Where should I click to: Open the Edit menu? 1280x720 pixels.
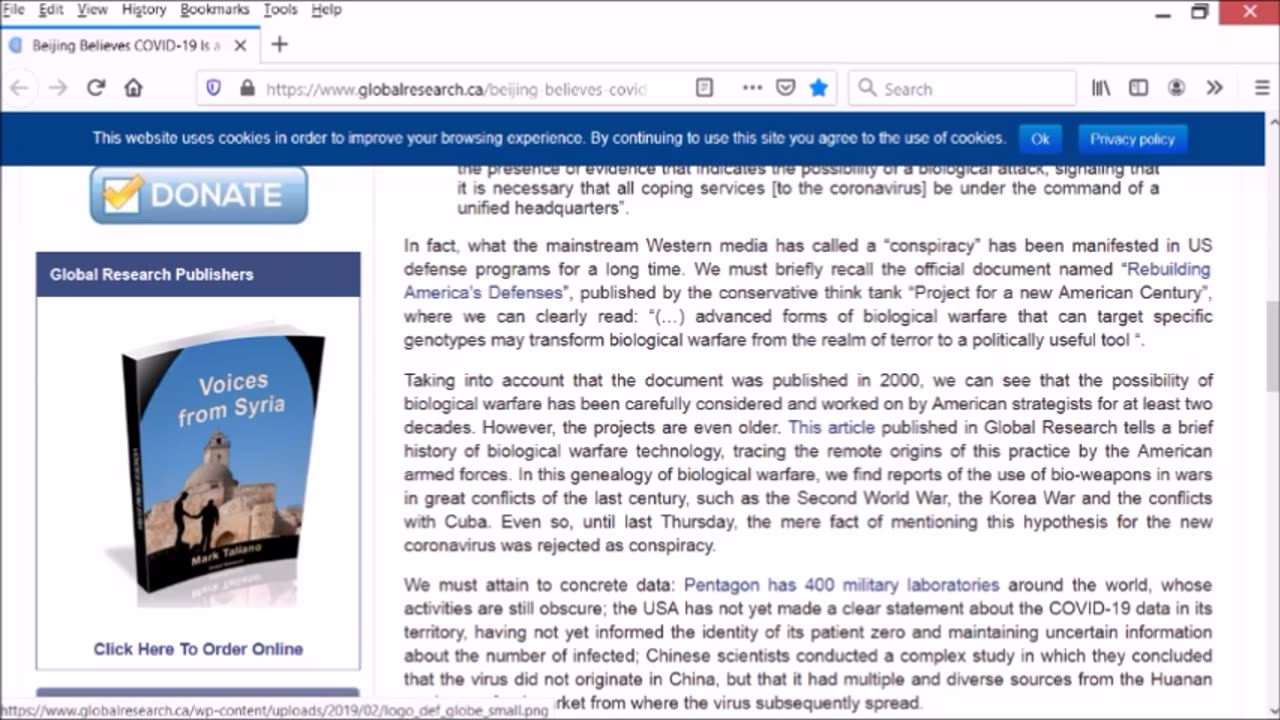[51, 9]
